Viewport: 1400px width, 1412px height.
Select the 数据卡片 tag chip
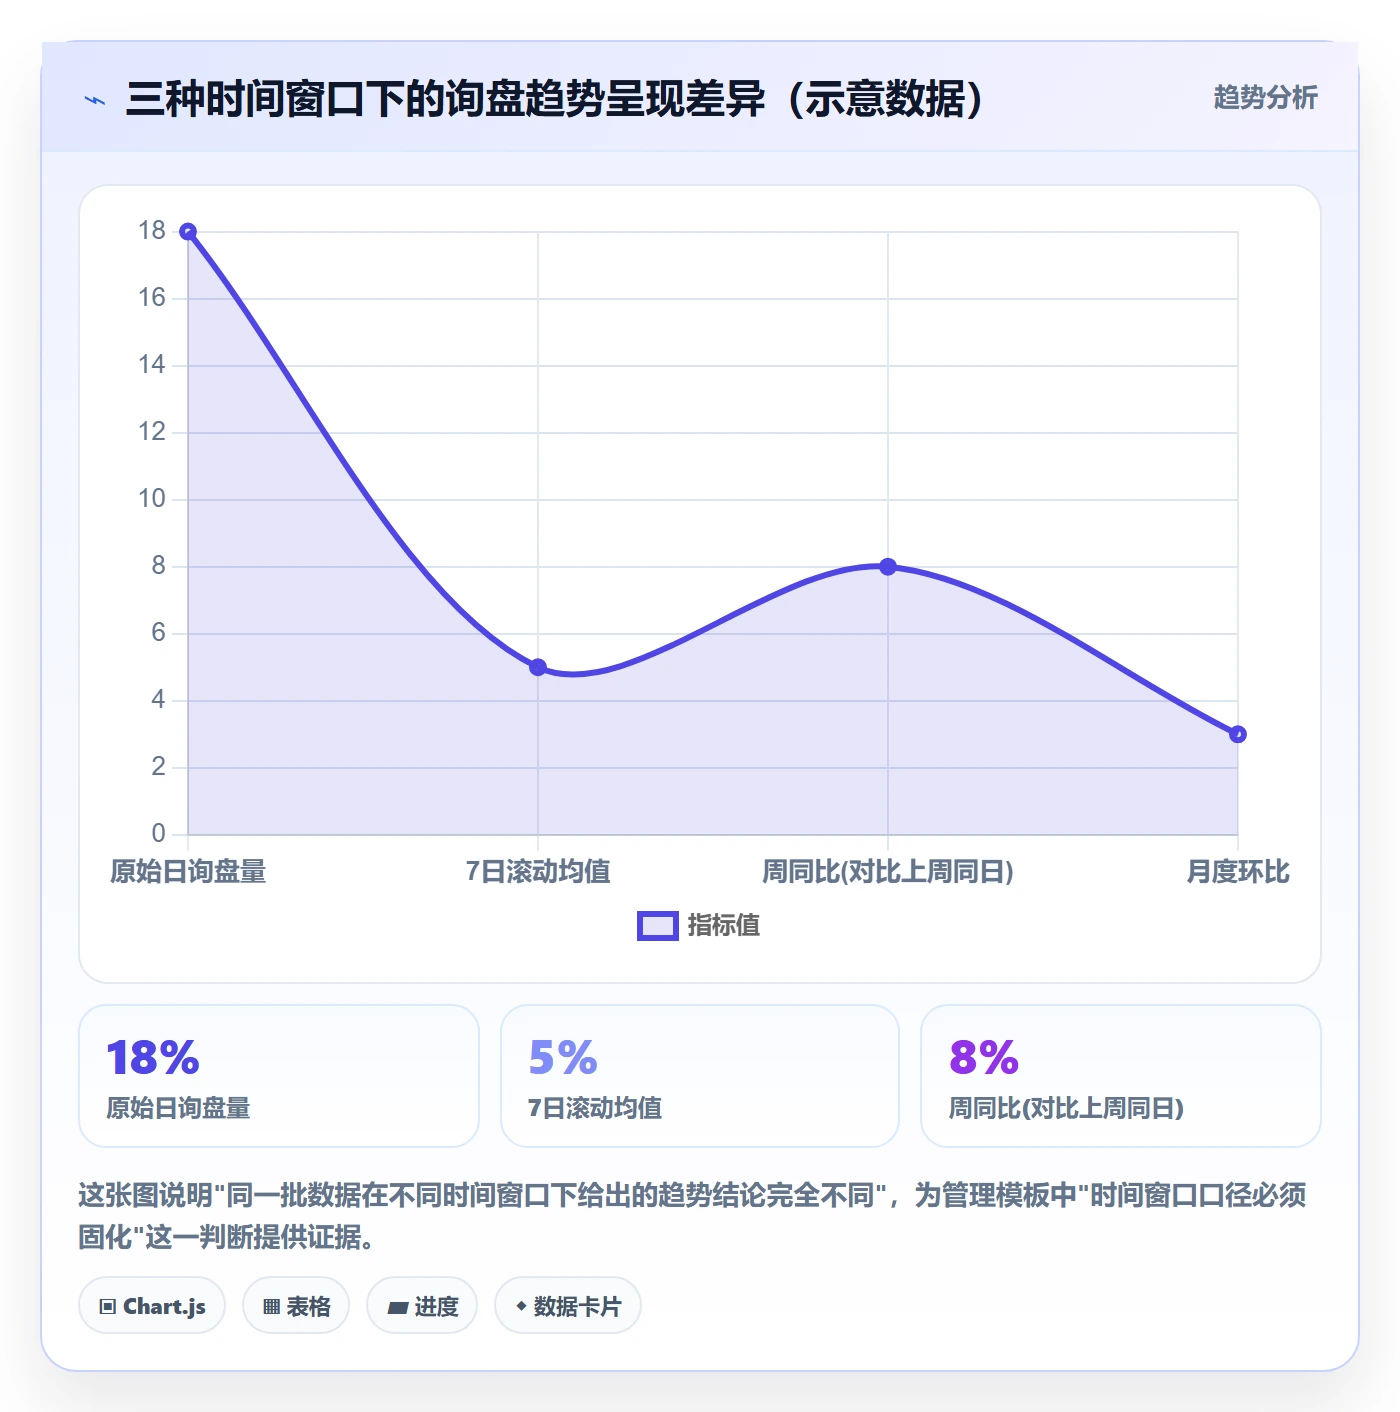point(568,1306)
